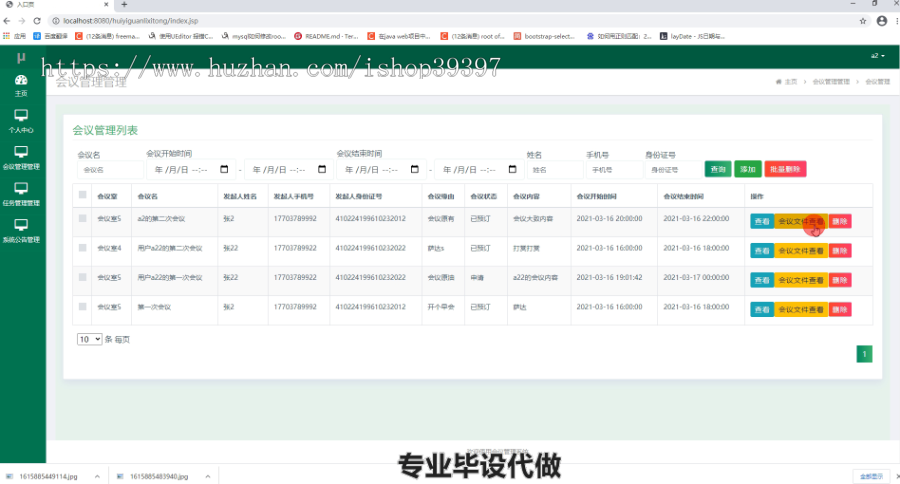Click the 全部显示 downloads button

coord(871,477)
